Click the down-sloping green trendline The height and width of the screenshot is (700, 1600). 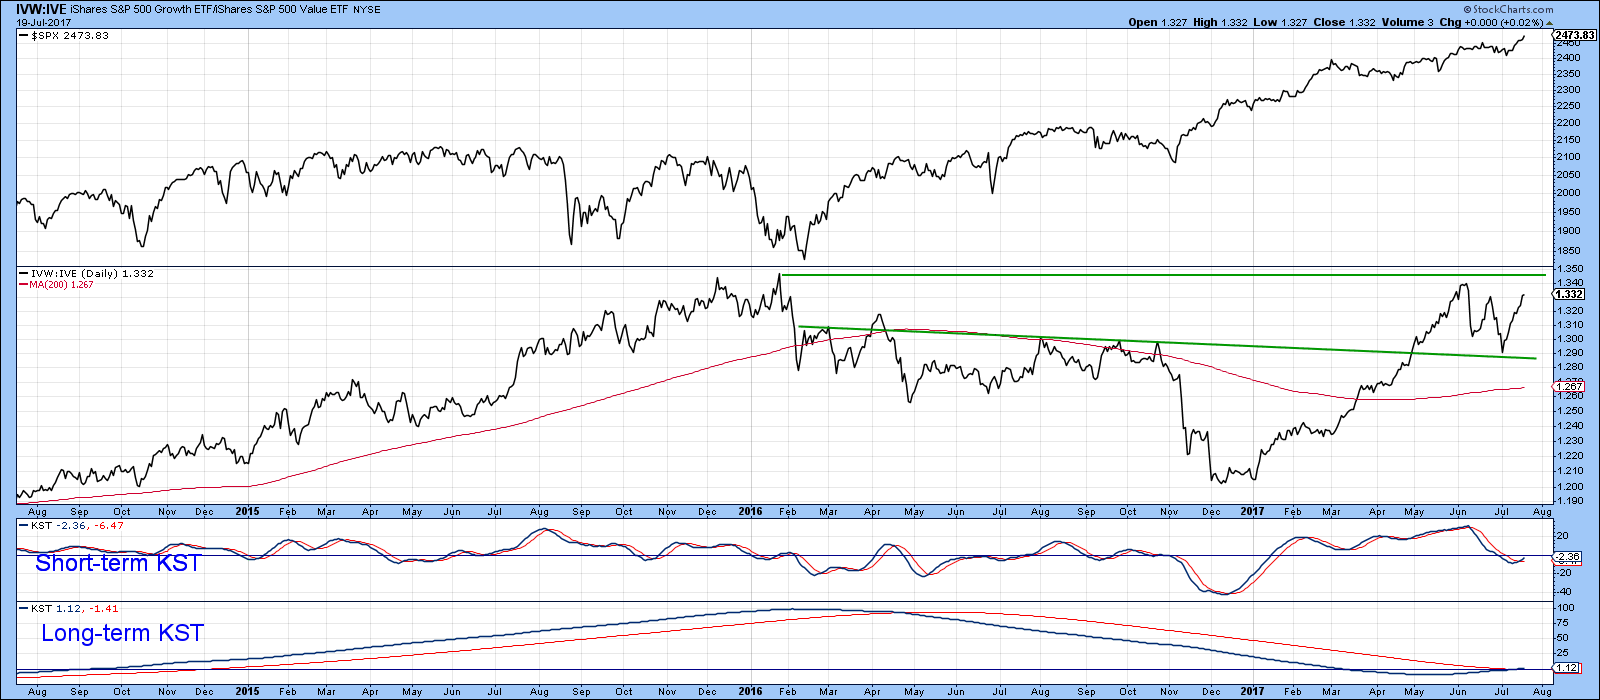(1168, 342)
